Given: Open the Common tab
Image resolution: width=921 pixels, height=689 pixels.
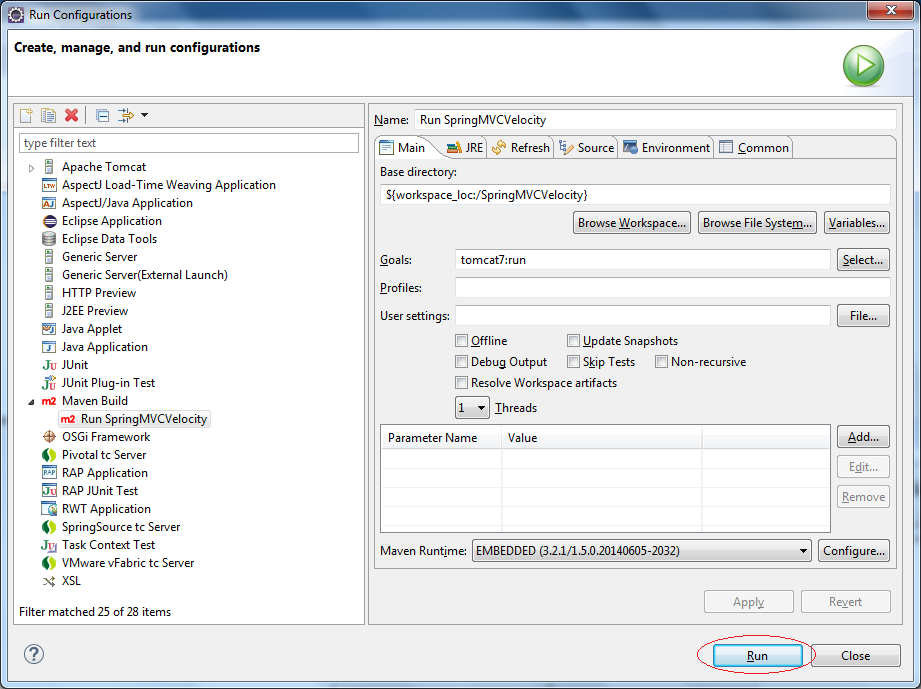Looking at the screenshot, I should click(x=754, y=147).
